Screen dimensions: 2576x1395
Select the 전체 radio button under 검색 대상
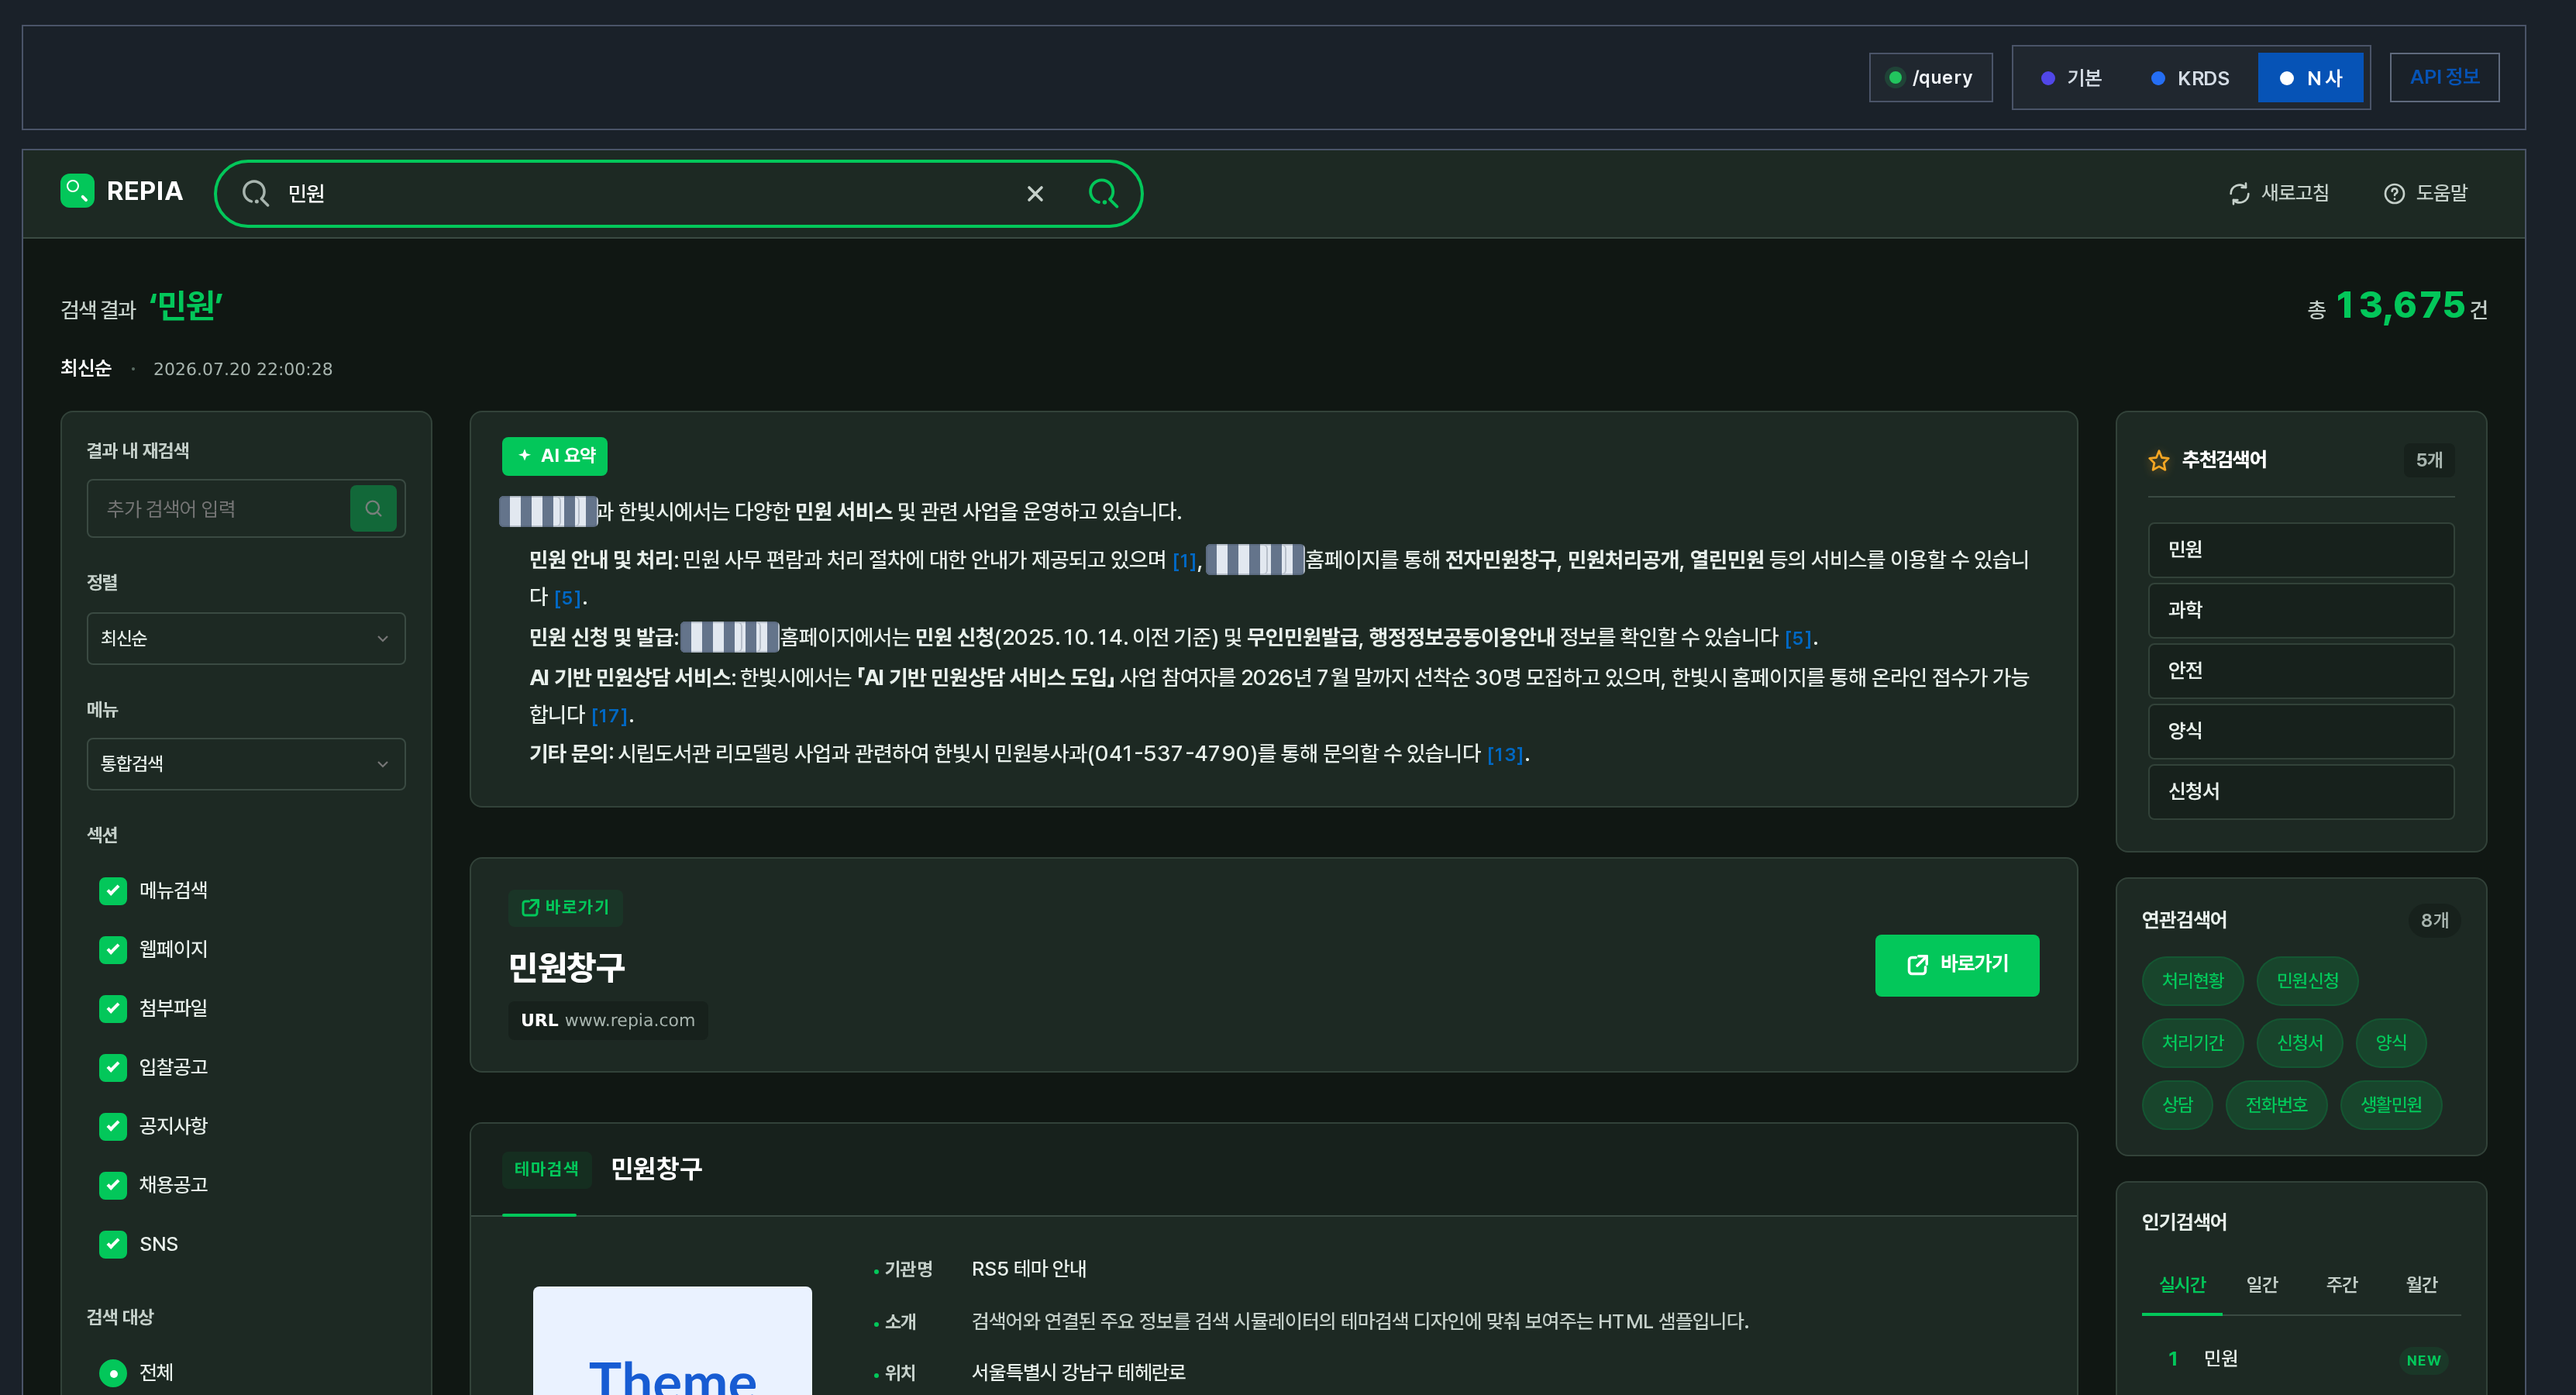pyautogui.click(x=113, y=1373)
